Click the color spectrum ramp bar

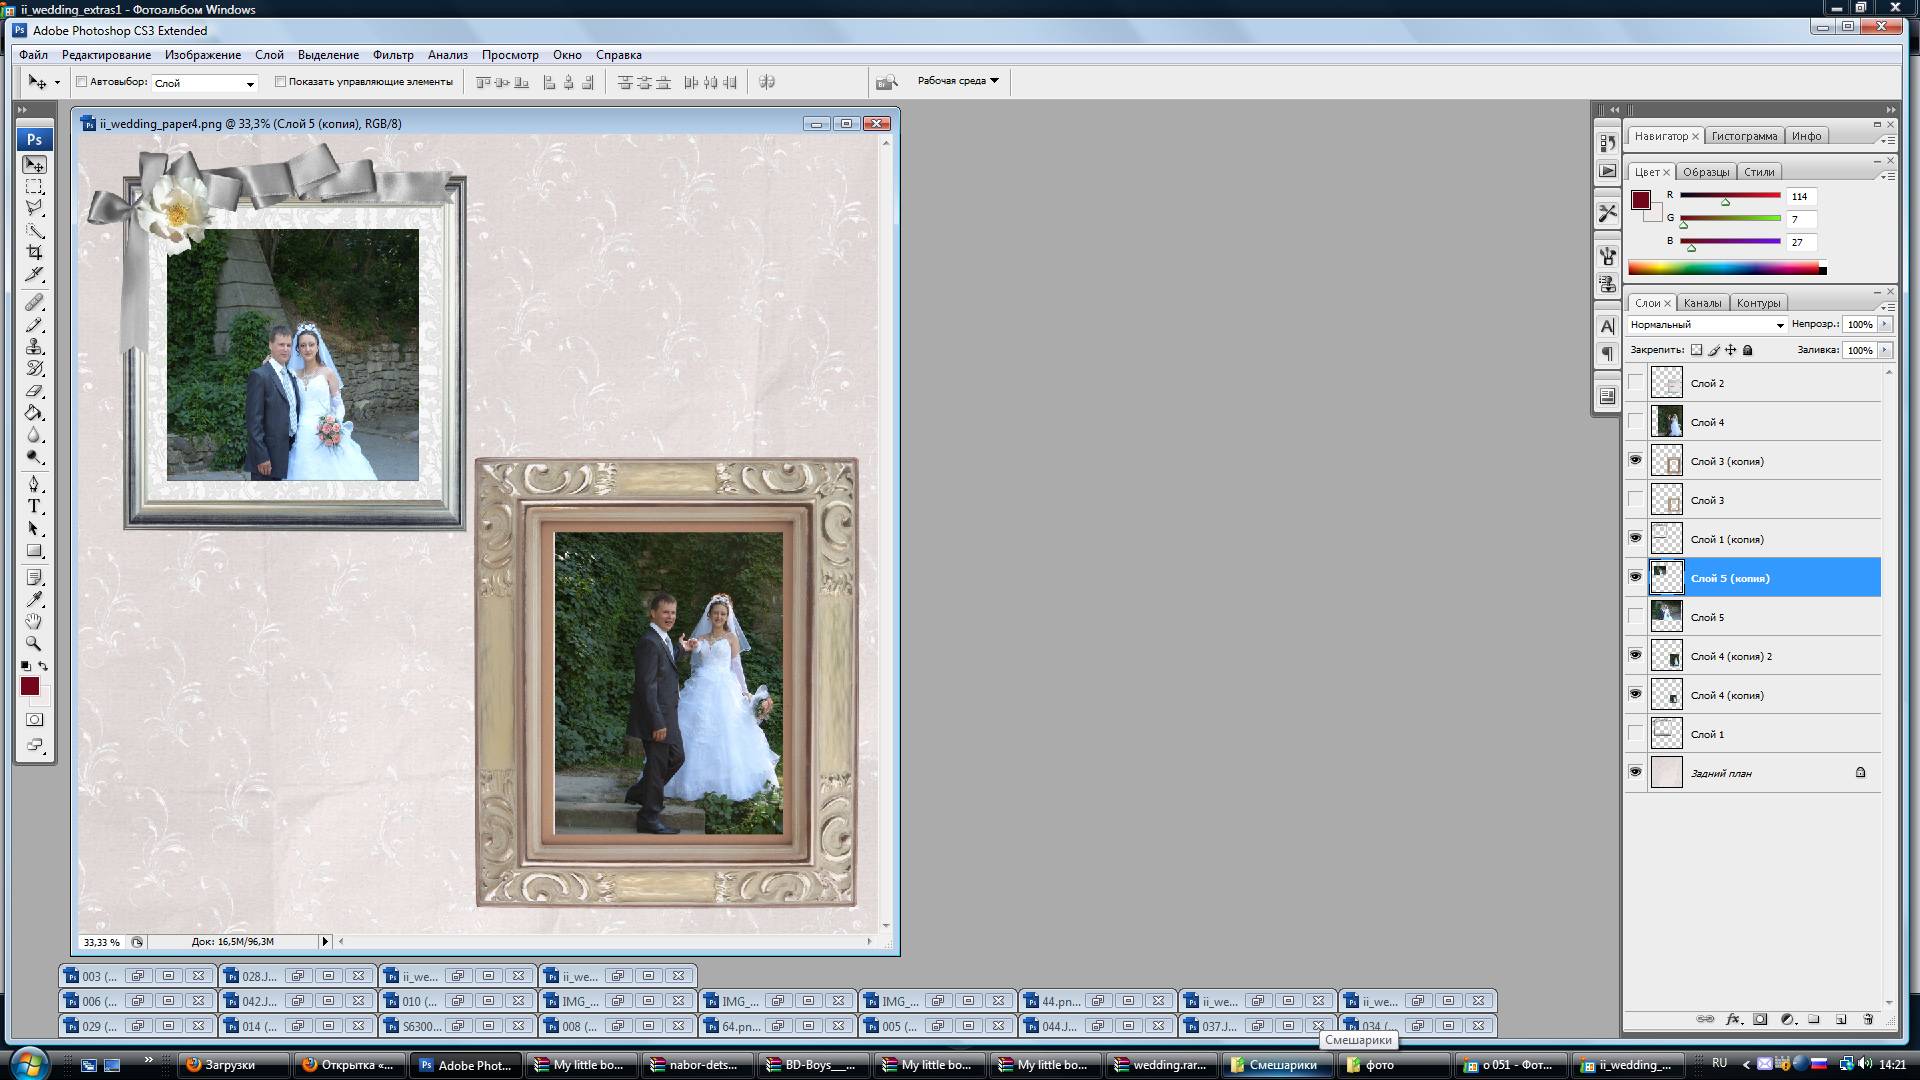click(x=1727, y=268)
